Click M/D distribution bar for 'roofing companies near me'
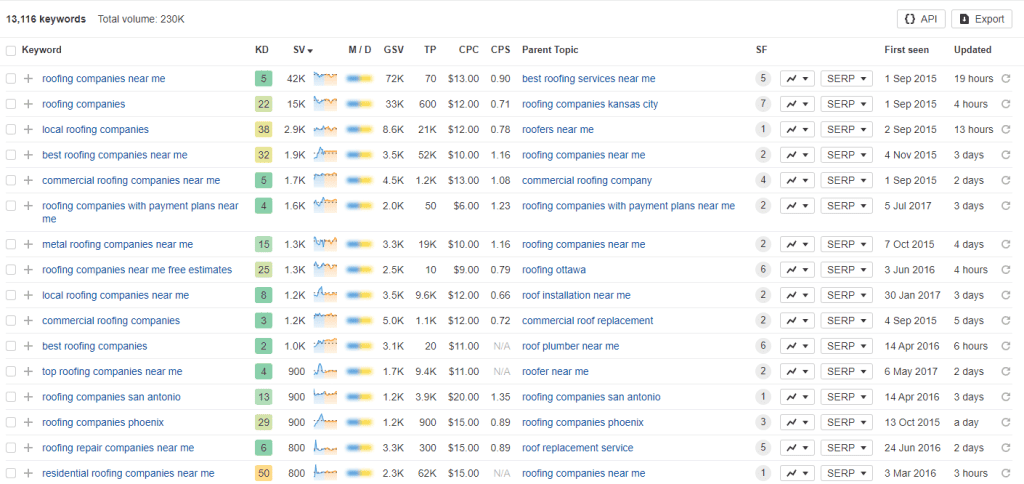This screenshot has height=484, width=1024. 359,78
